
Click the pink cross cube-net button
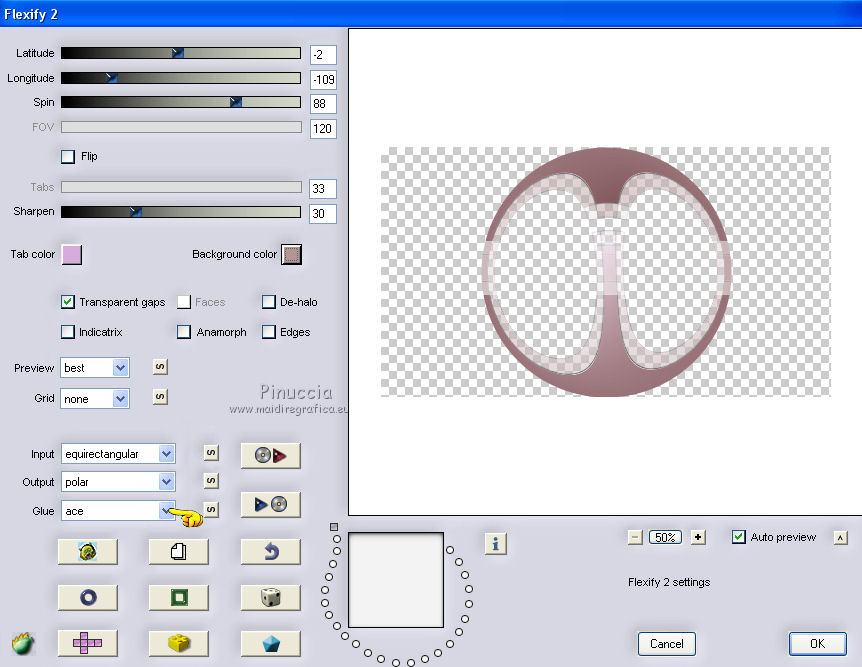pos(88,643)
